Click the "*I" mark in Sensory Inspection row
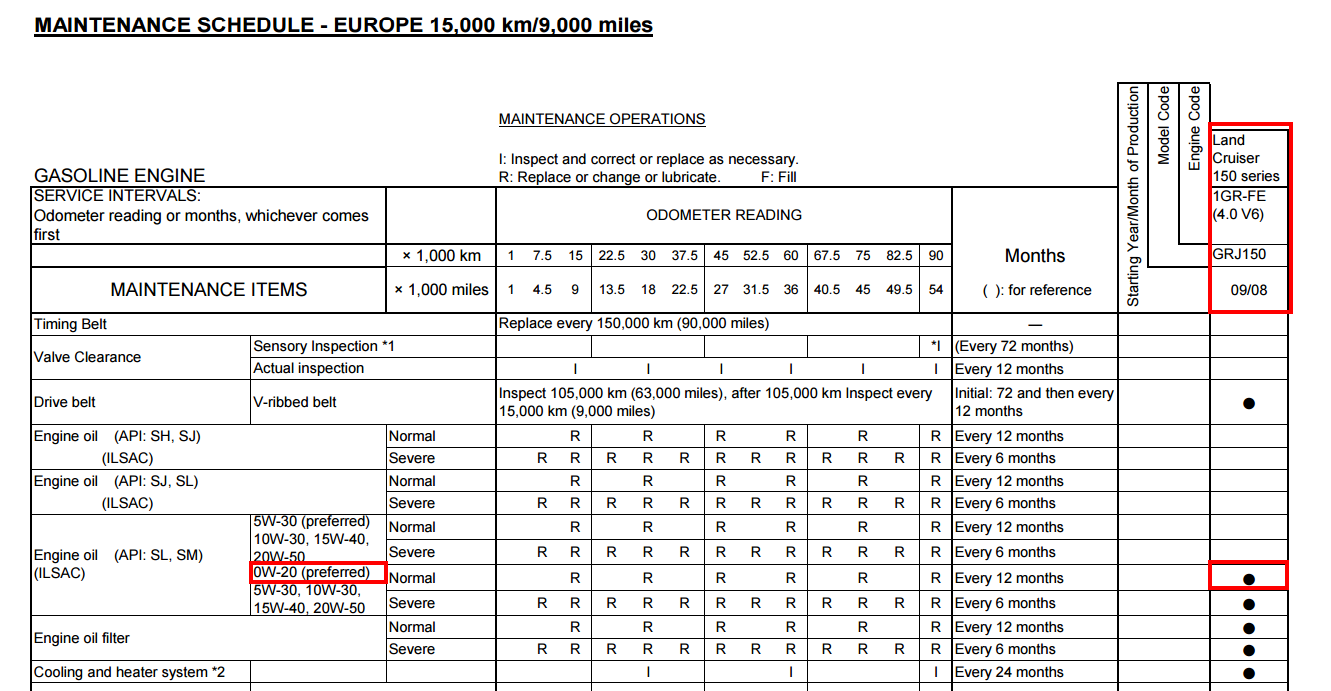 coord(936,346)
